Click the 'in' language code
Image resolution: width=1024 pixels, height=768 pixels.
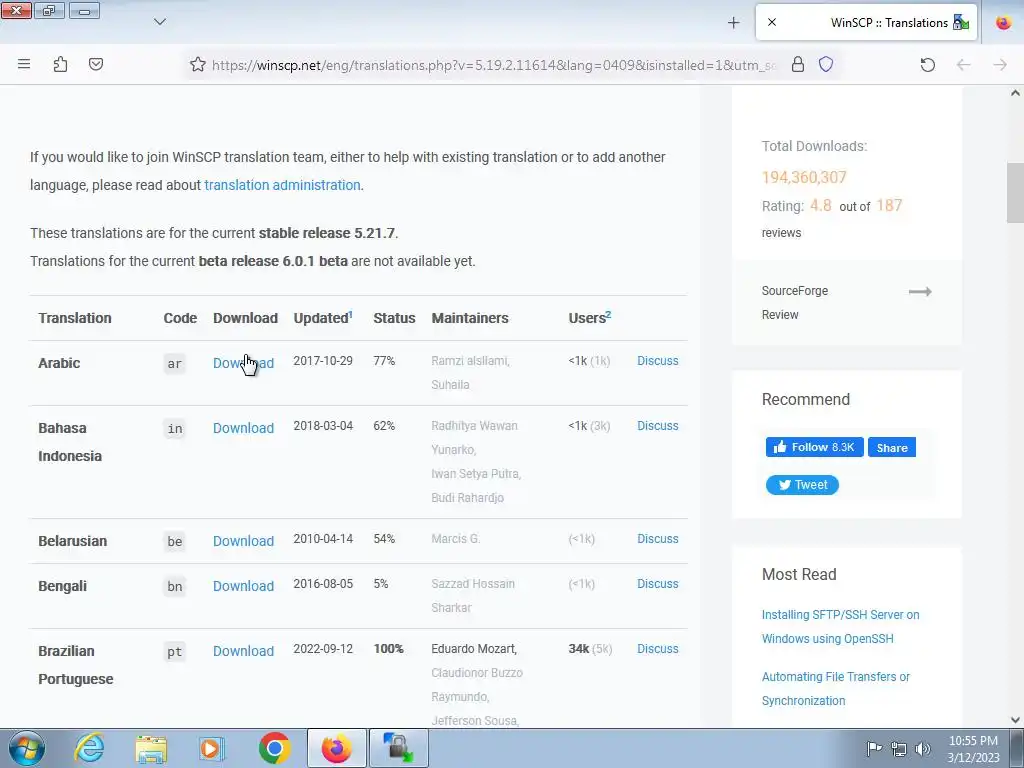coord(174,429)
